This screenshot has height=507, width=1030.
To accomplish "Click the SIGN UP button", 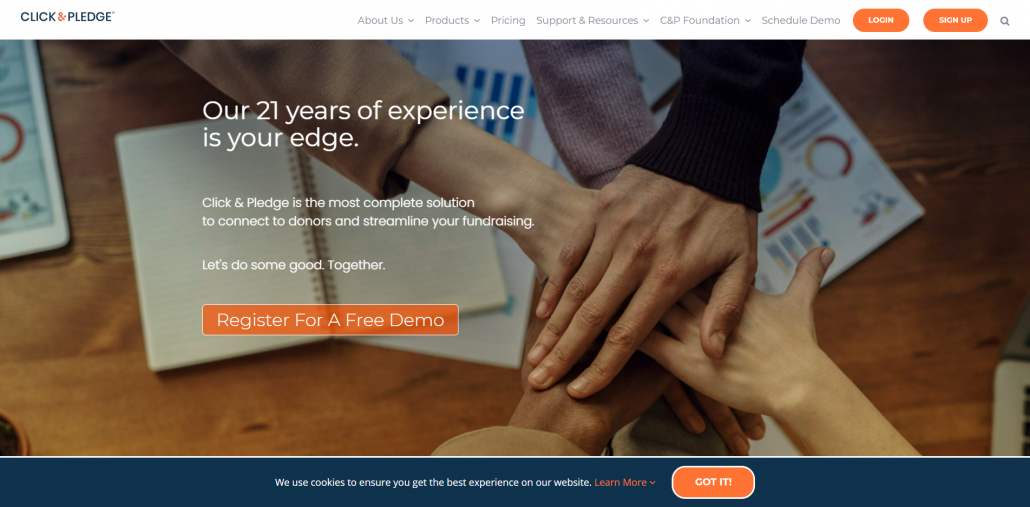I will (x=955, y=20).
